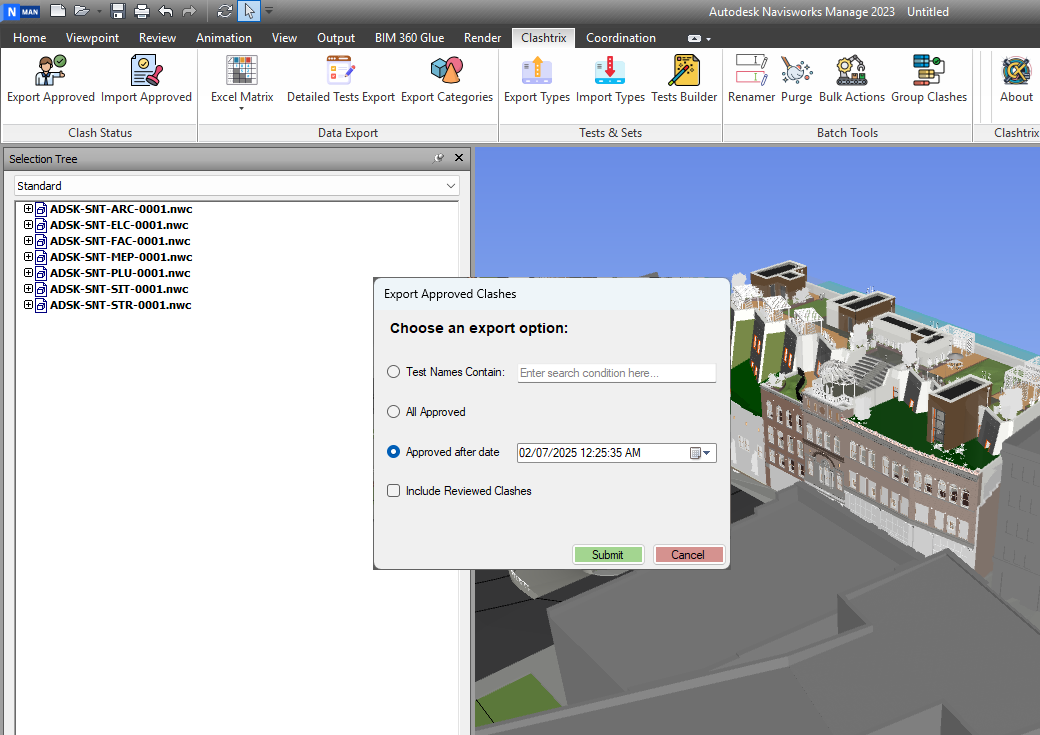
Task: Expand the ADSK-SNT-MEP-0001.nwc node
Action: click(28, 257)
